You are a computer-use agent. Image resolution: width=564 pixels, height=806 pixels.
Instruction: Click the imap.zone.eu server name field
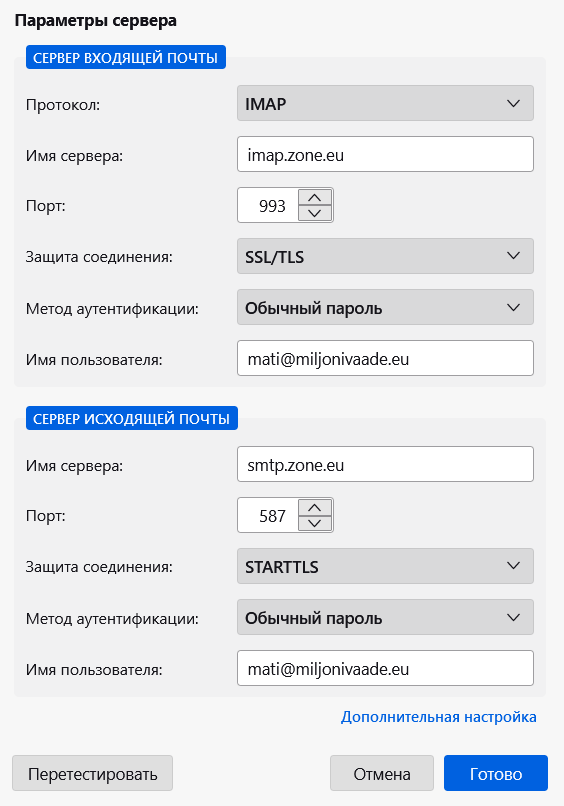click(x=385, y=154)
